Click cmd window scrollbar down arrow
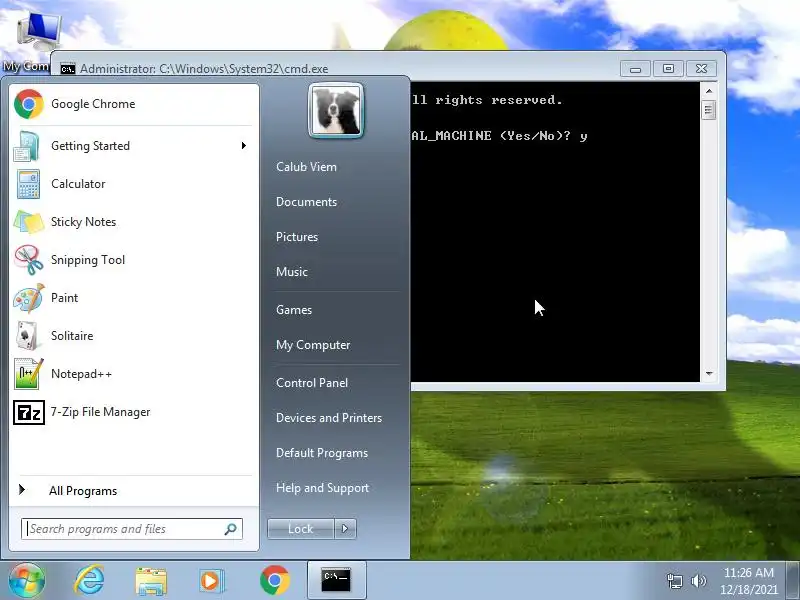The image size is (800, 600). click(709, 373)
